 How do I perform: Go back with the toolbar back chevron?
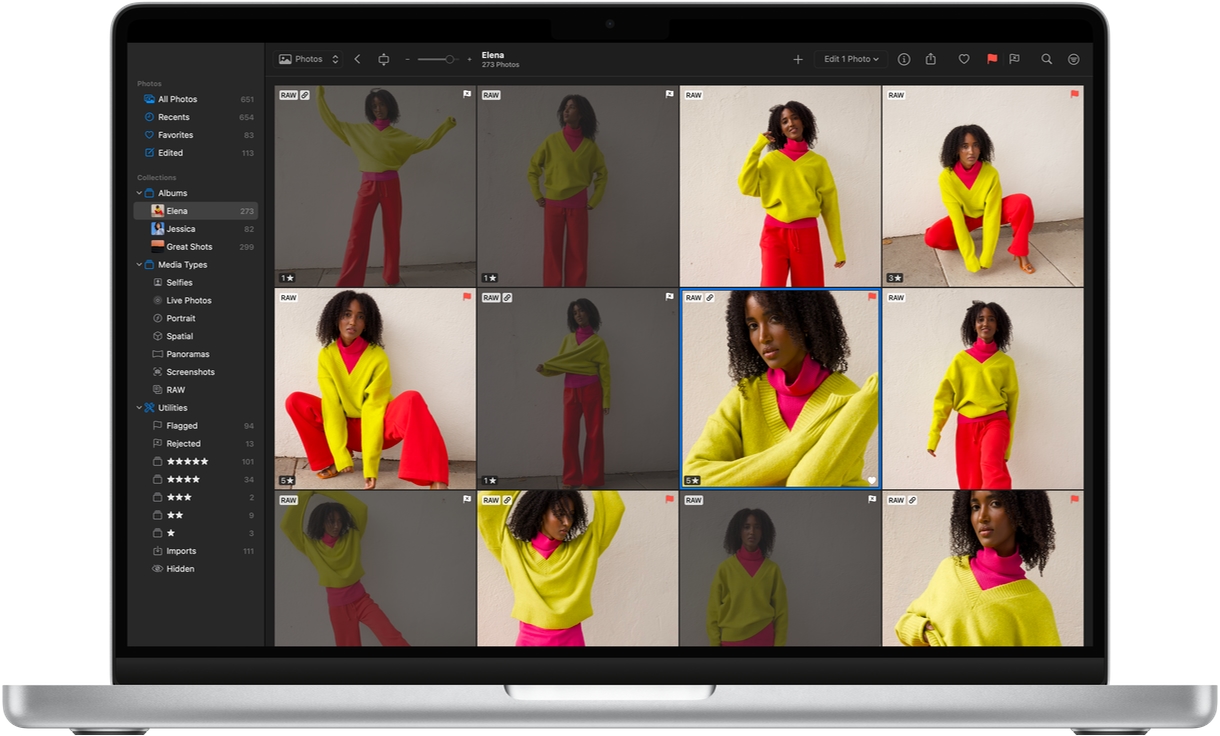(x=357, y=59)
